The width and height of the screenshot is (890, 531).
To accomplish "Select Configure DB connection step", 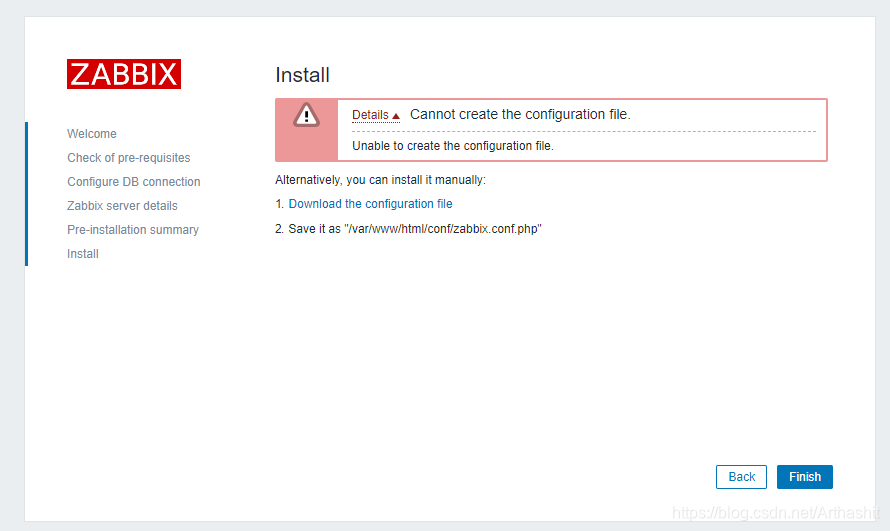I will click(x=134, y=182).
